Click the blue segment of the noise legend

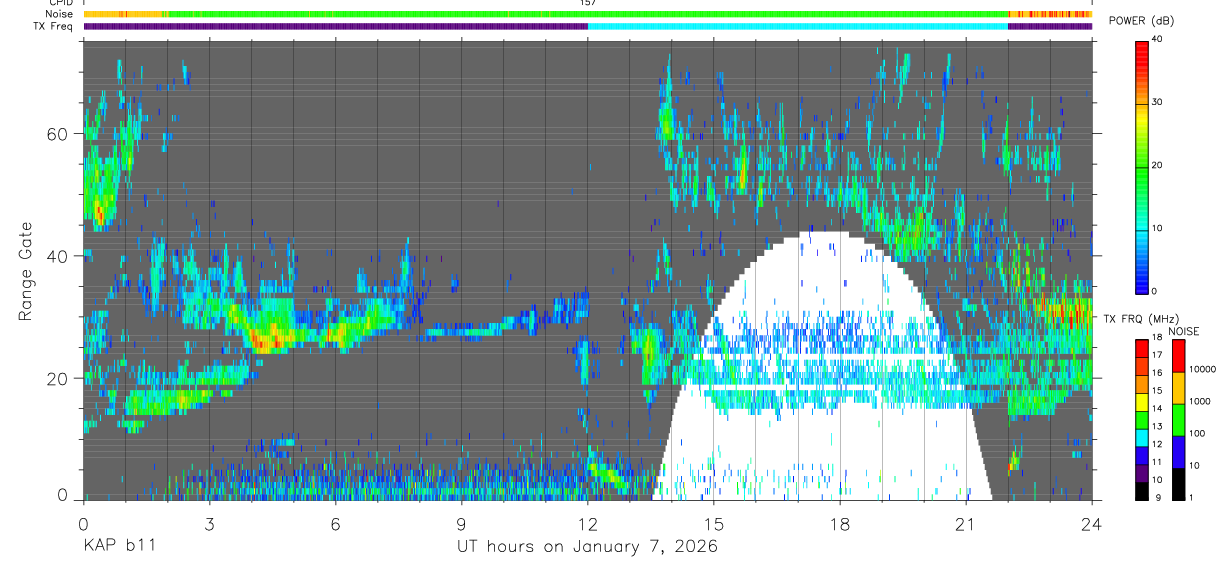coord(1178,452)
